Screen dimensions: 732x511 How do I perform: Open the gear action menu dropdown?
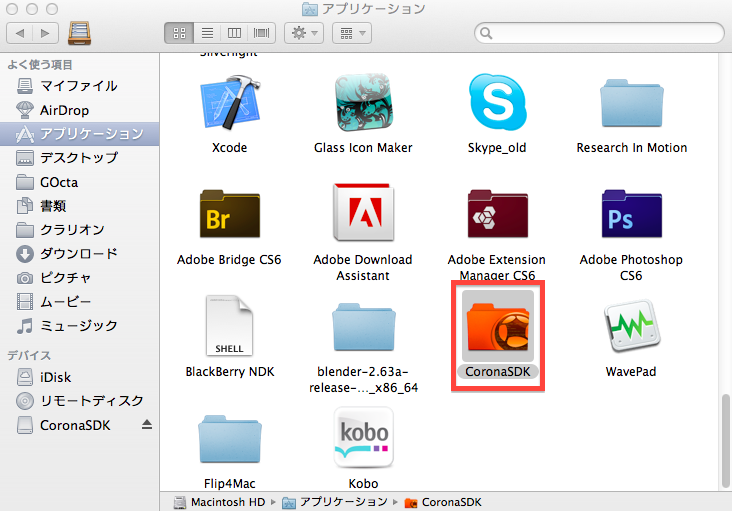click(x=304, y=33)
